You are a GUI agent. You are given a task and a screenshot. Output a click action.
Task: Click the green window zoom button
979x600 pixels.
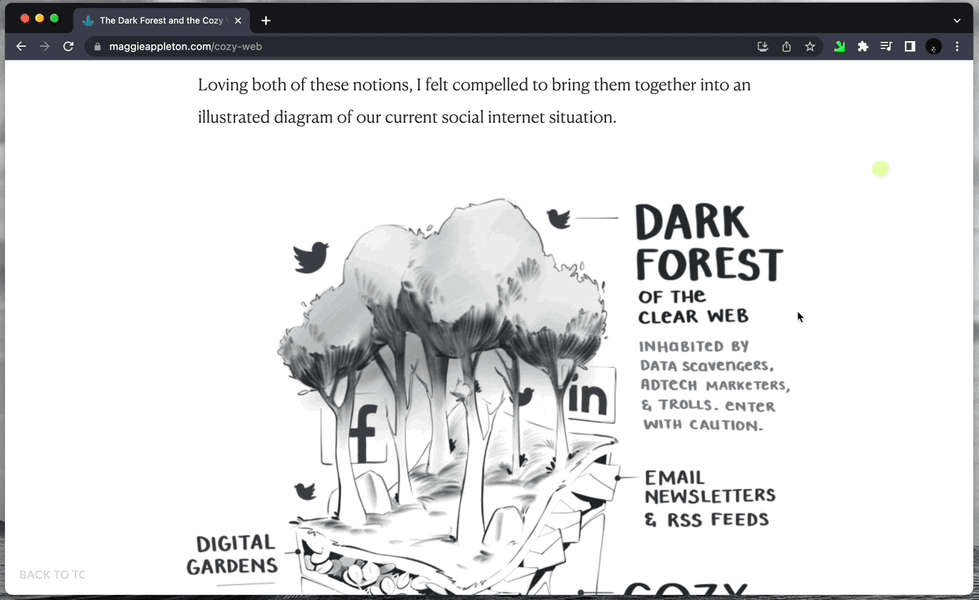[54, 18]
